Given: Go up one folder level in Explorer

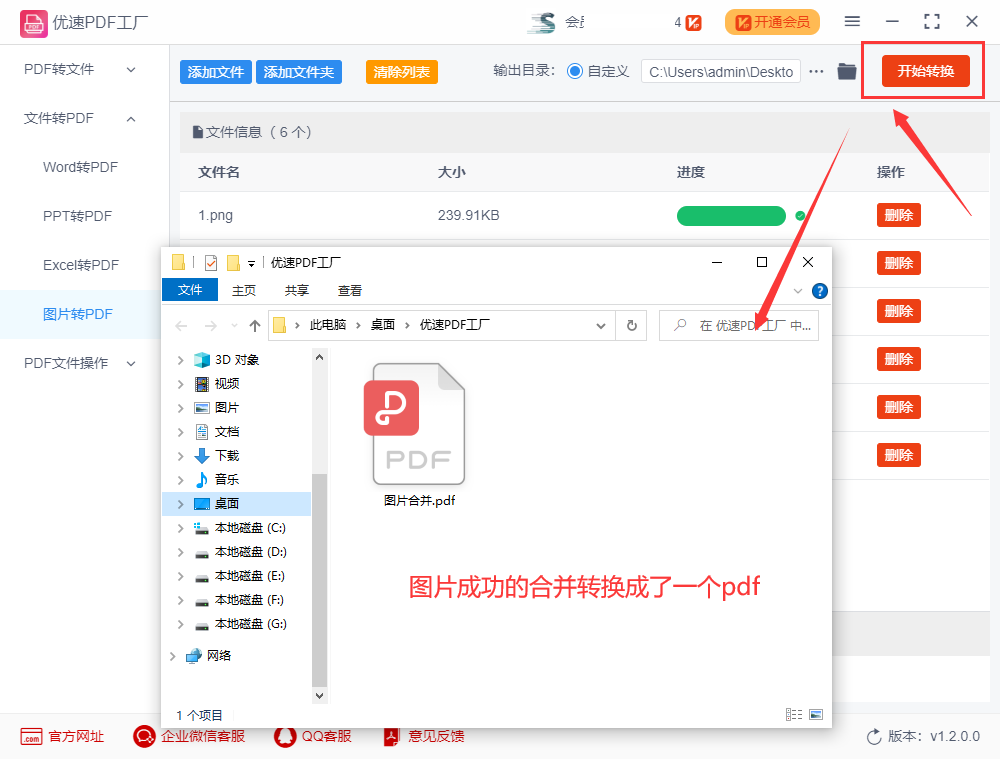Looking at the screenshot, I should pyautogui.click(x=254, y=326).
